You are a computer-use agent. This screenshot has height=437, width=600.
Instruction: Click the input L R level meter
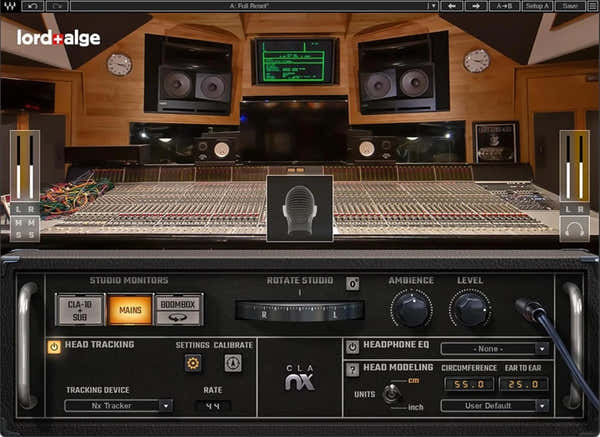(x=25, y=166)
